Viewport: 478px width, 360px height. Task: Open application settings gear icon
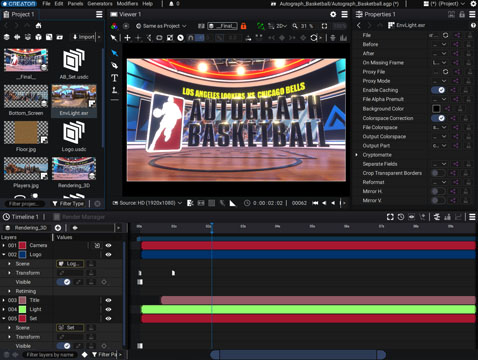click(x=473, y=4)
